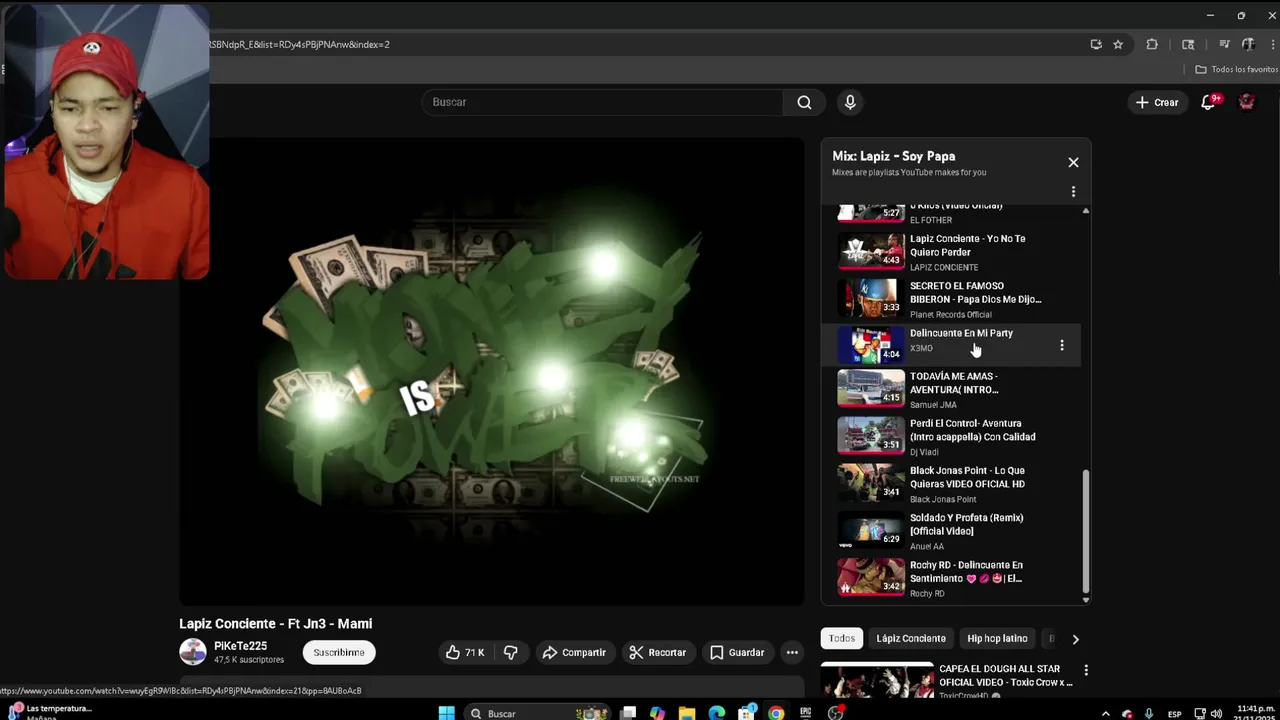Image resolution: width=1280 pixels, height=720 pixels.
Task: Open Task View from the taskbar
Action: [x=628, y=713]
